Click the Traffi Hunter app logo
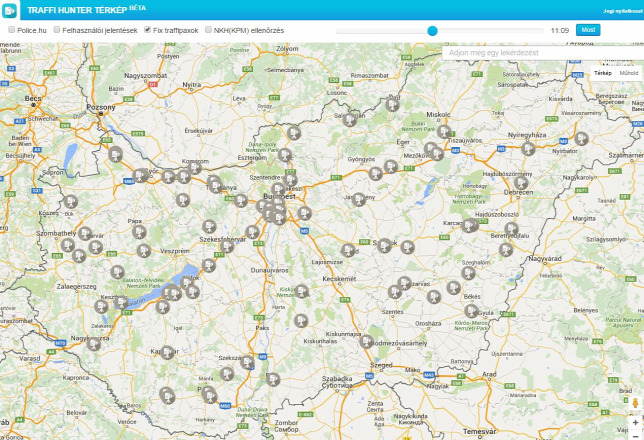Screen dimensions: 644x440 click(x=9, y=10)
